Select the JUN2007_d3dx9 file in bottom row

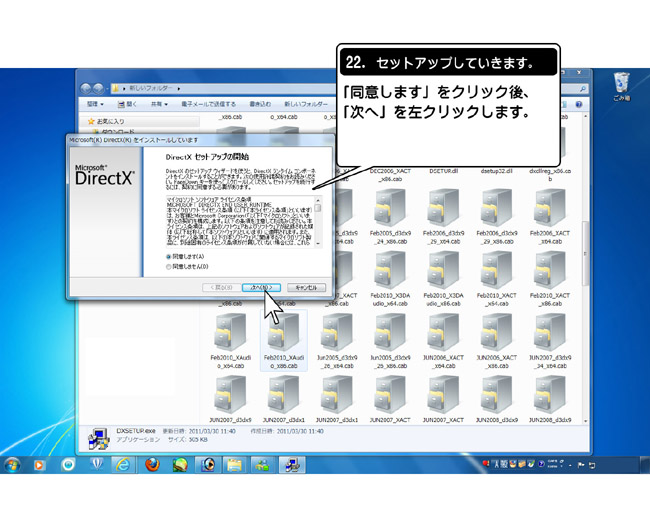pos(230,394)
